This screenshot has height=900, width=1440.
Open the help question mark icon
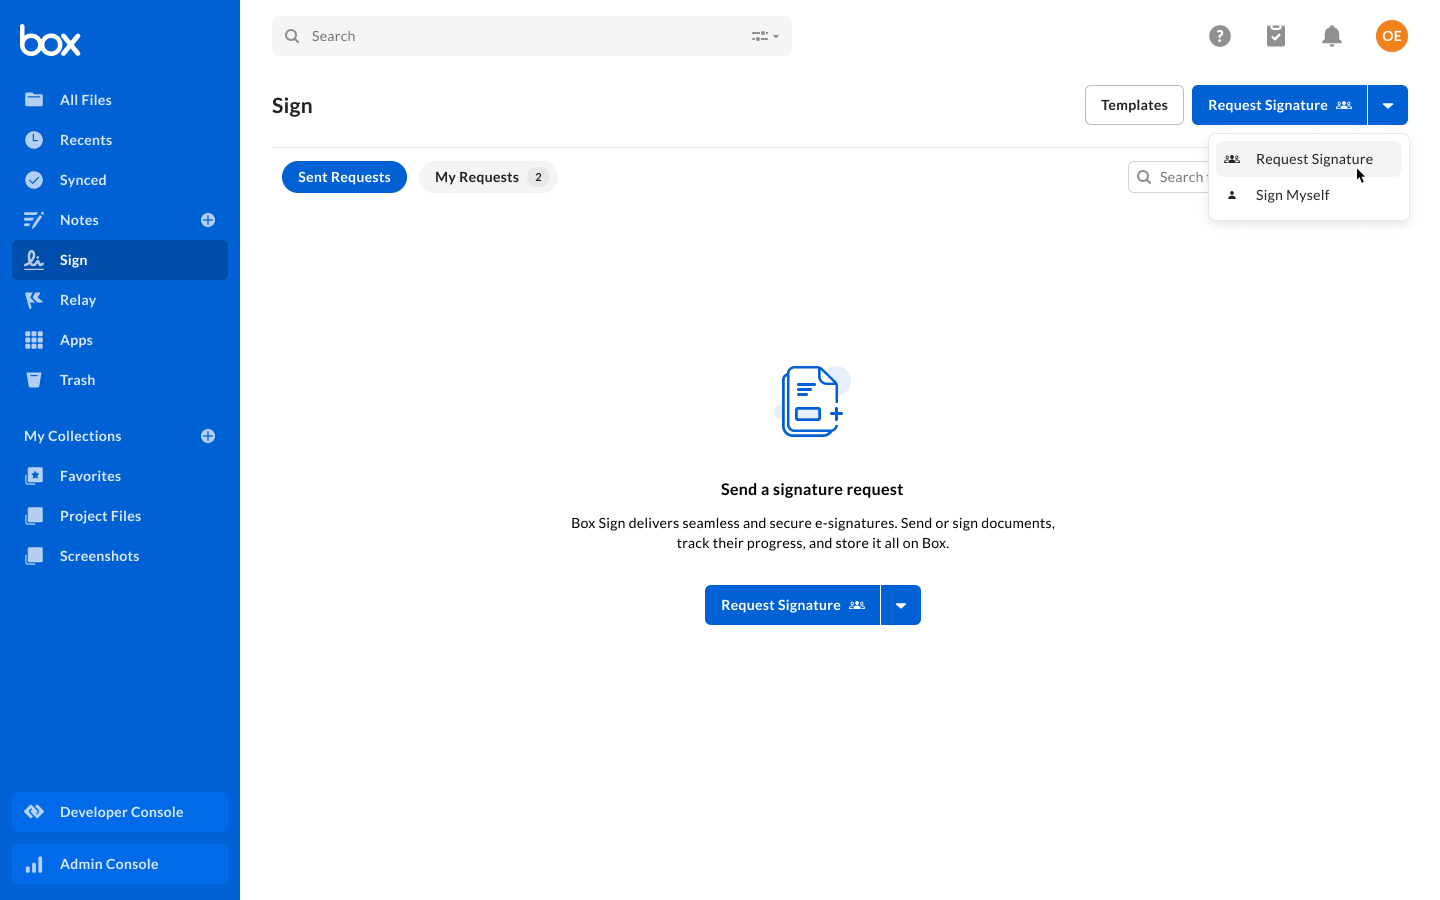[x=1219, y=36]
